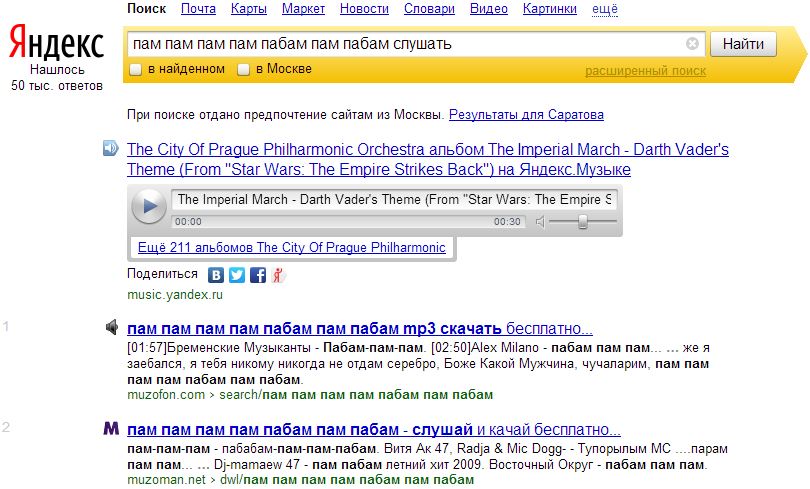Share via Ya.ru icon
The width and height of the screenshot is (810, 489).
click(x=278, y=275)
